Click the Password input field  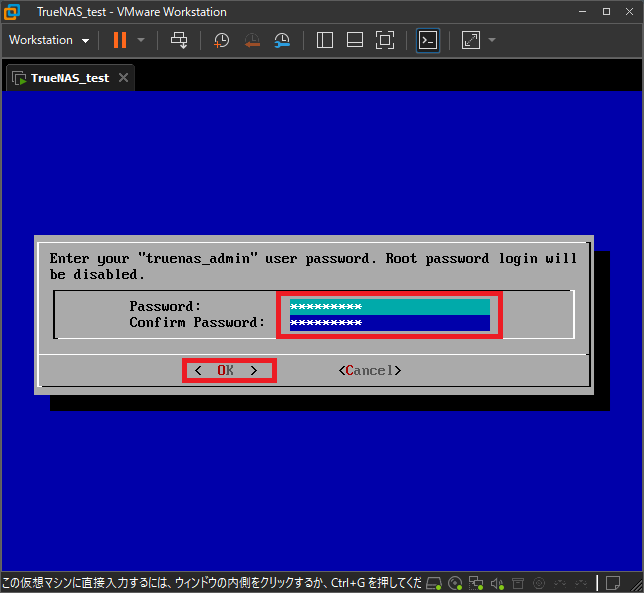click(x=389, y=307)
